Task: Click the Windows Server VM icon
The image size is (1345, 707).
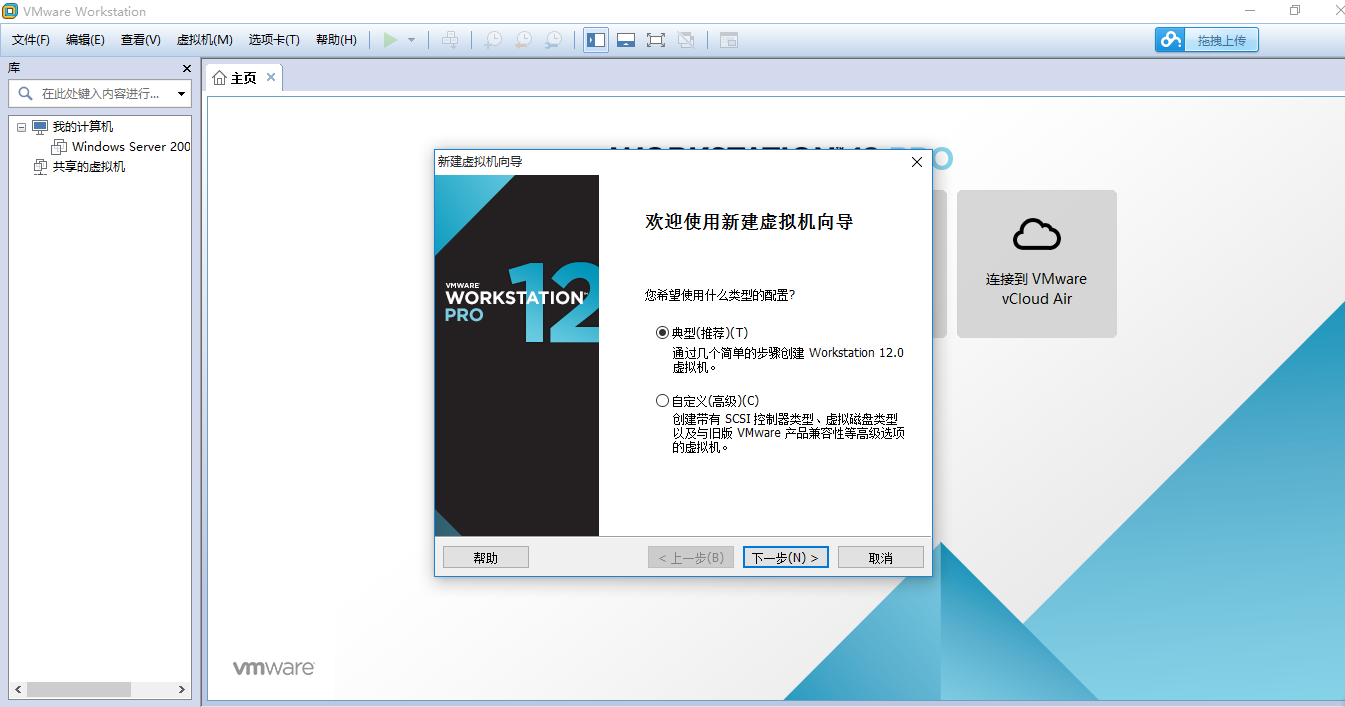Action: 59,147
